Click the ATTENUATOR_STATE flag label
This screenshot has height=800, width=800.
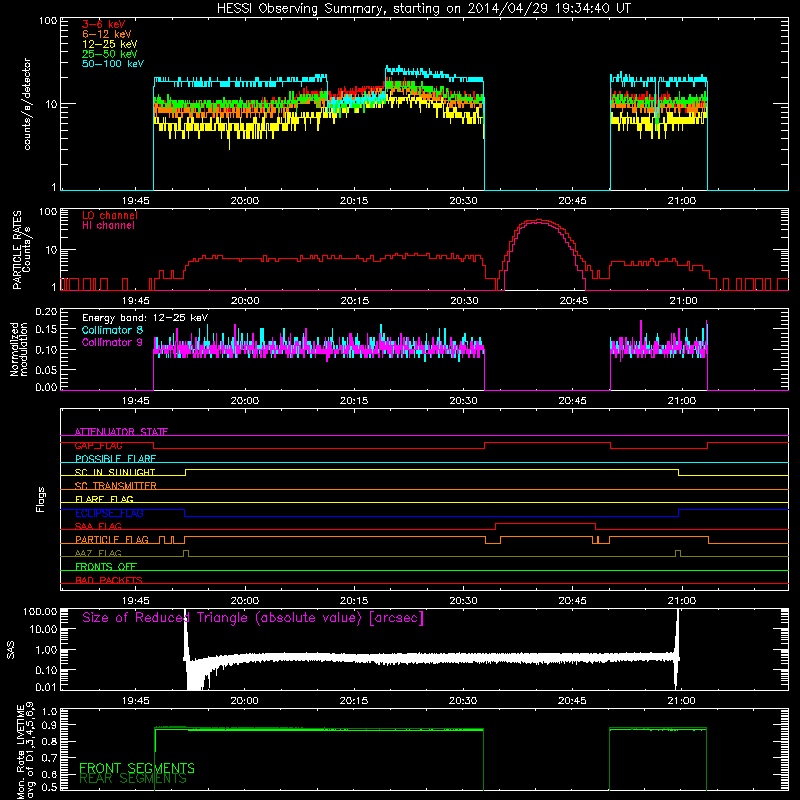(x=121, y=432)
